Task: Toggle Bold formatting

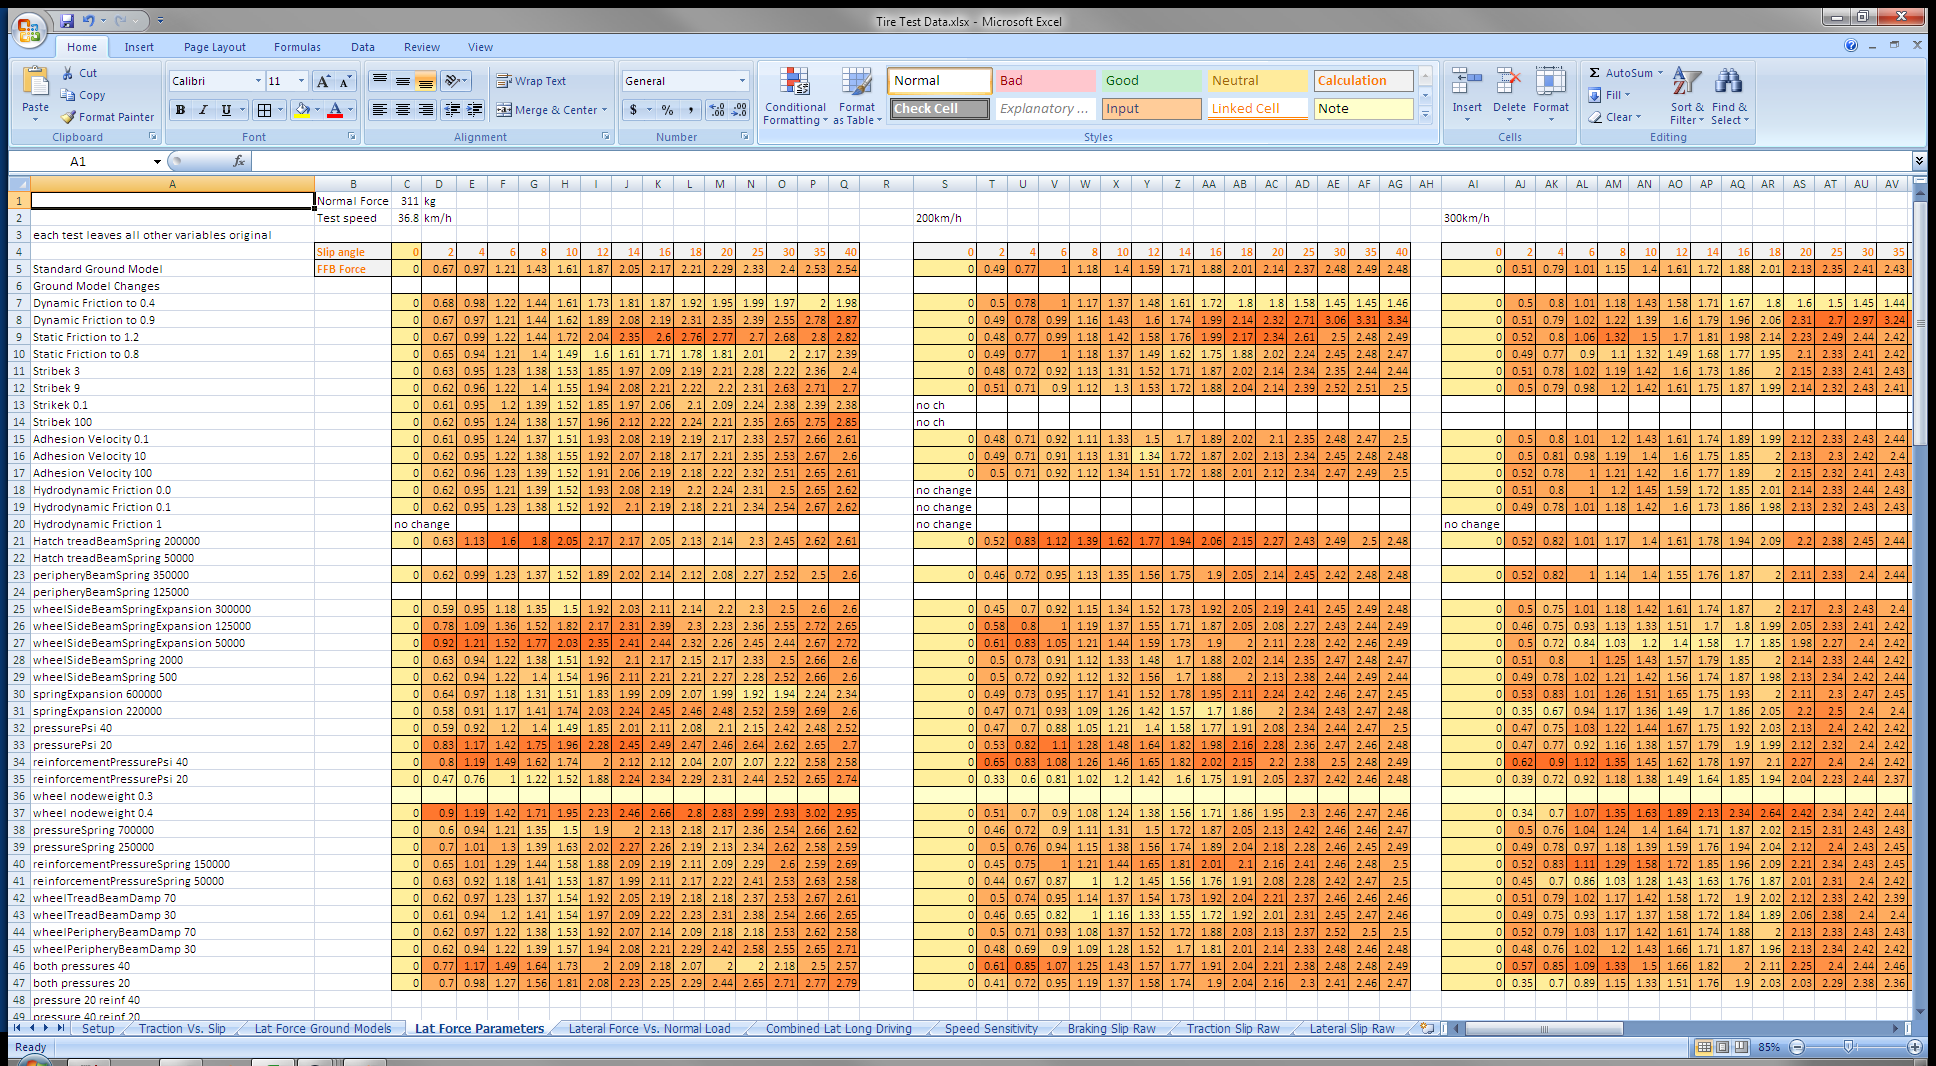Action: pyautogui.click(x=180, y=110)
